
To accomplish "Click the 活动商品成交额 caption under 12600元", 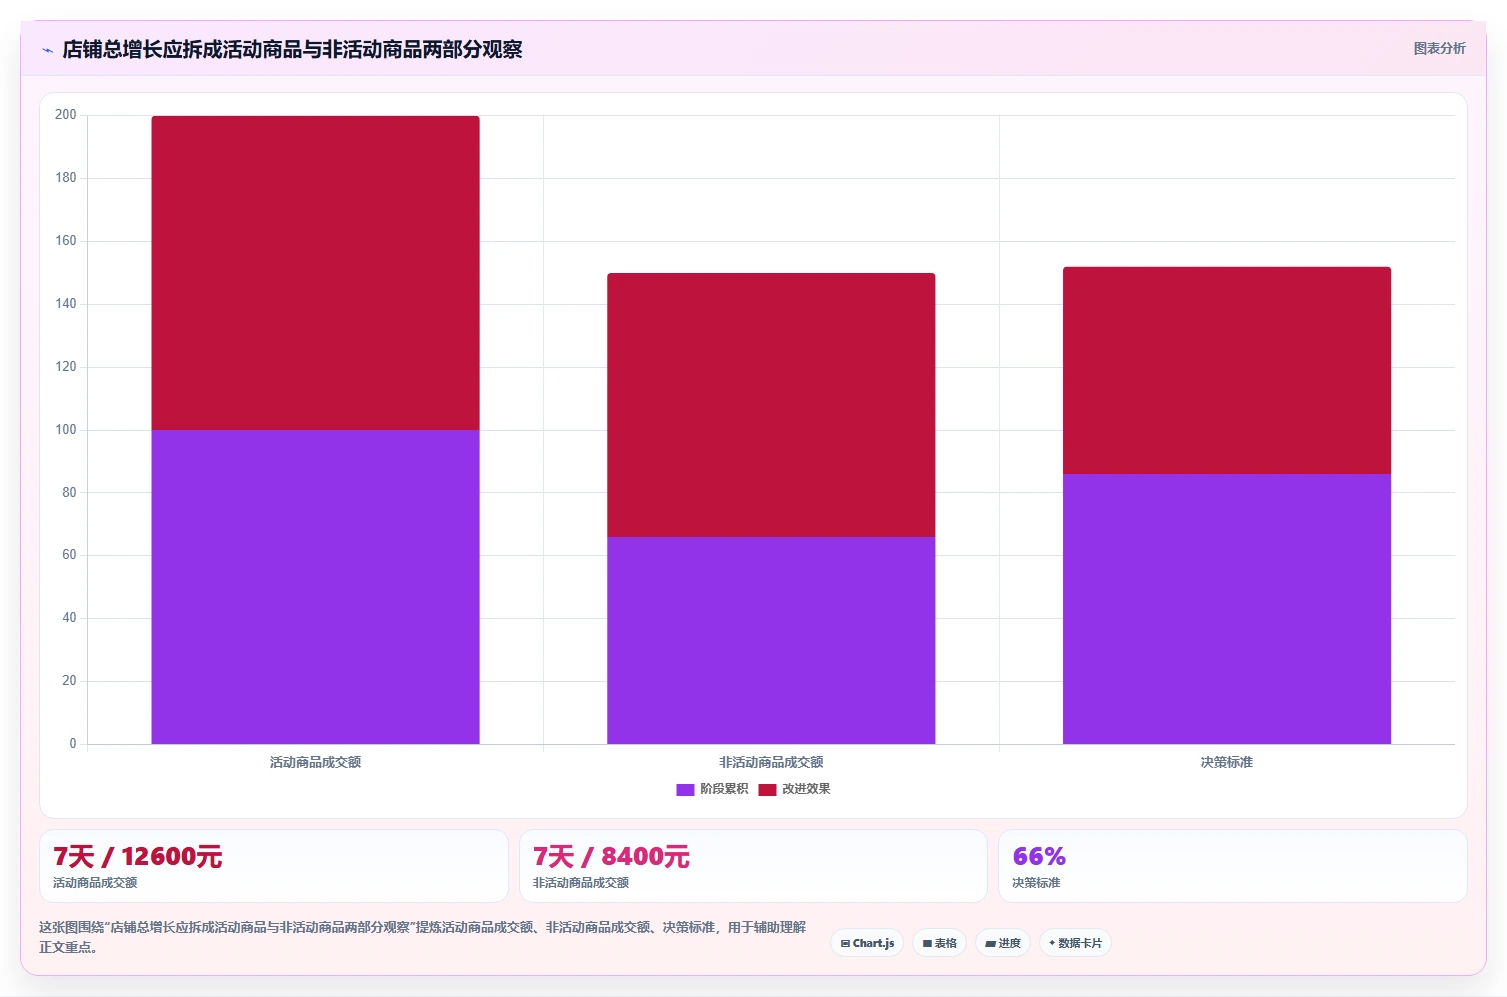I will click(95, 883).
